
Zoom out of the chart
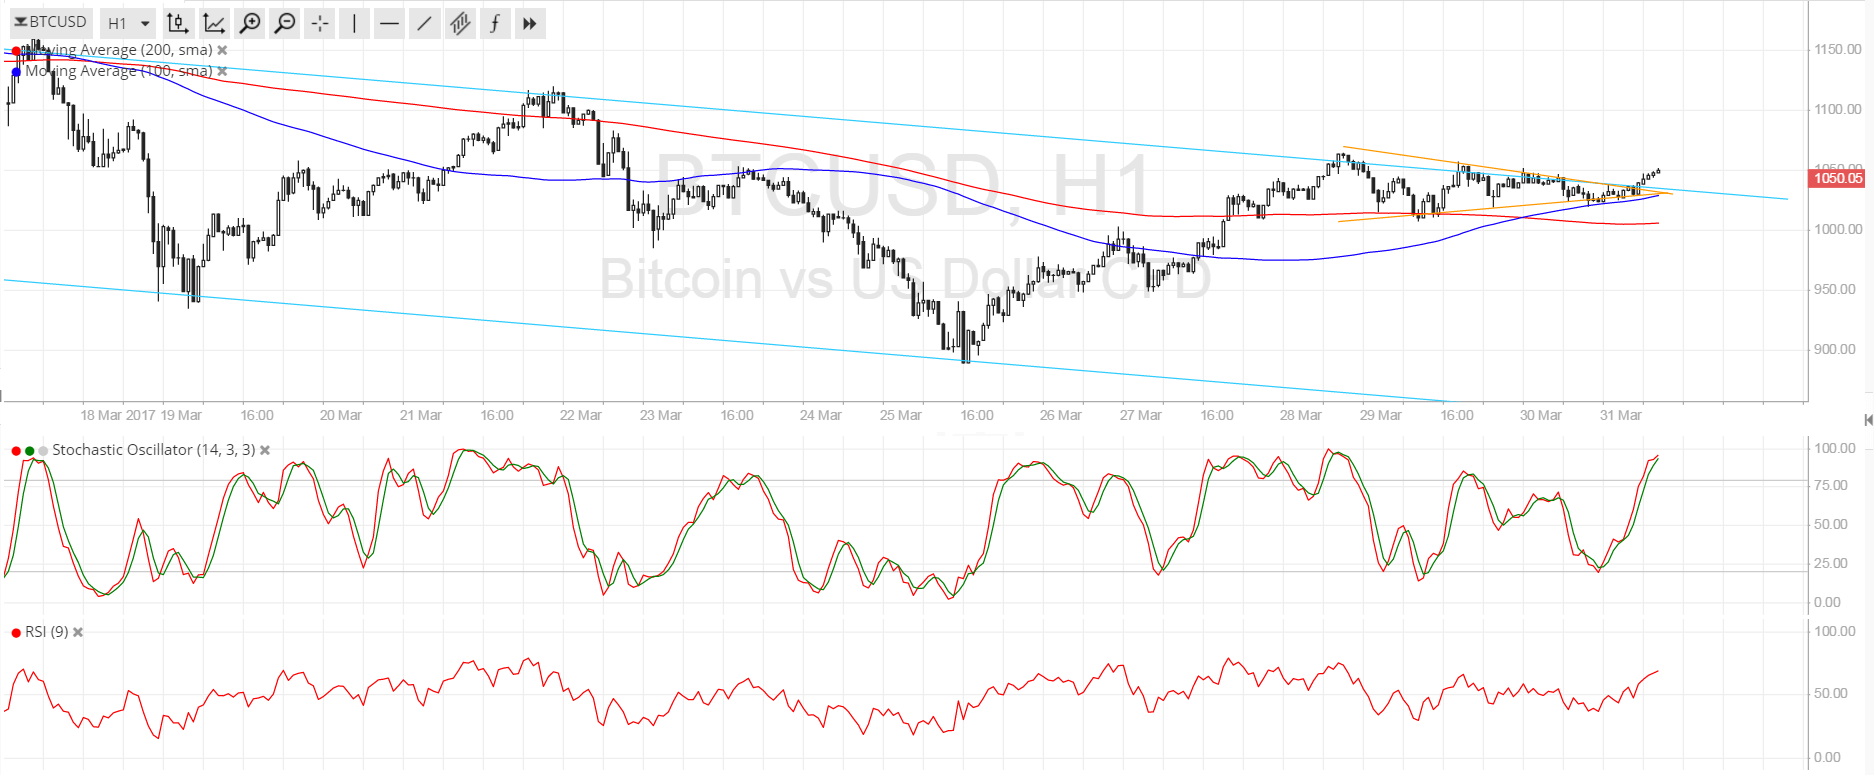(x=285, y=23)
